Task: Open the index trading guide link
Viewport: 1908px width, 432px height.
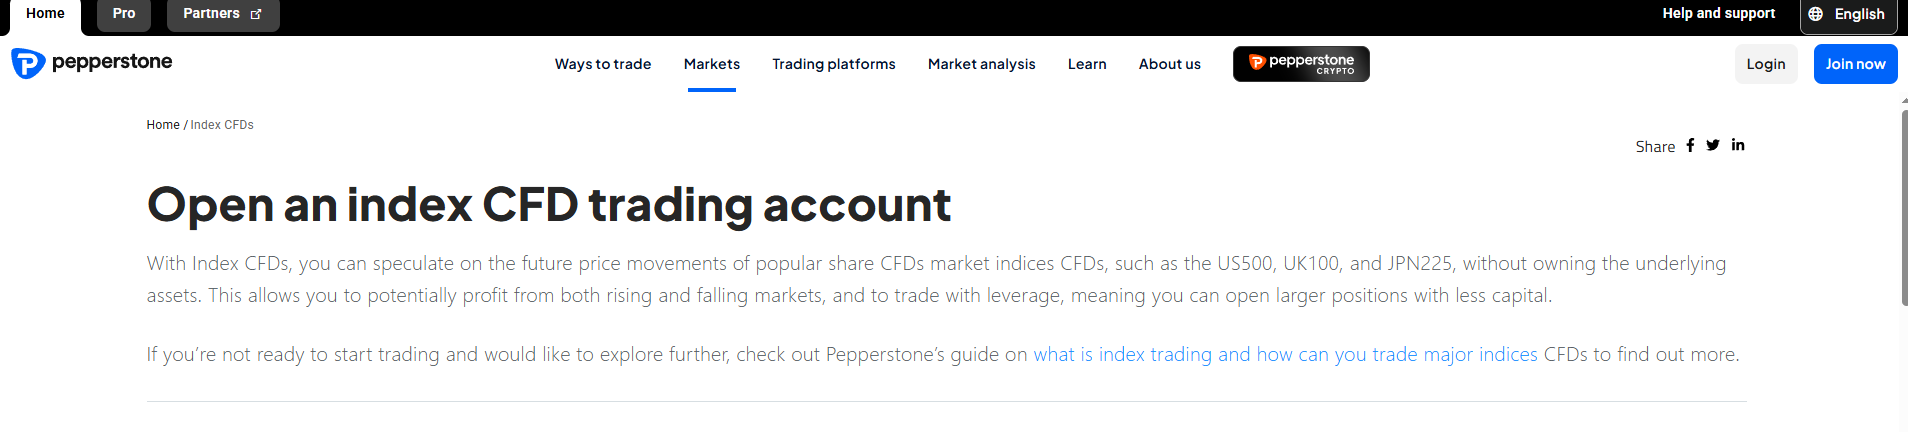Action: click(x=1285, y=354)
